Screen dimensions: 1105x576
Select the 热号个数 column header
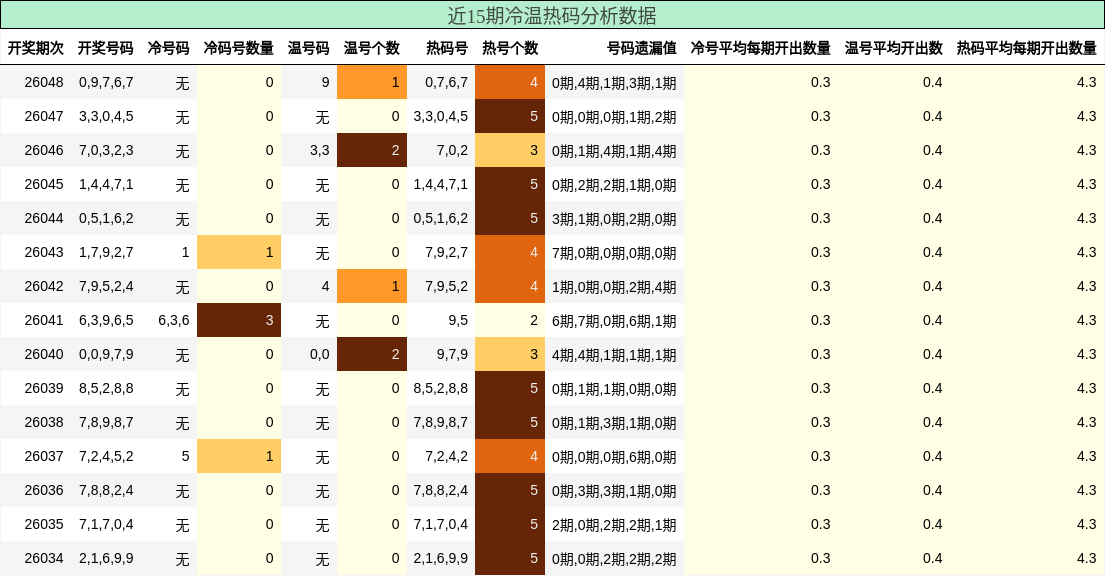pyautogui.click(x=510, y=45)
